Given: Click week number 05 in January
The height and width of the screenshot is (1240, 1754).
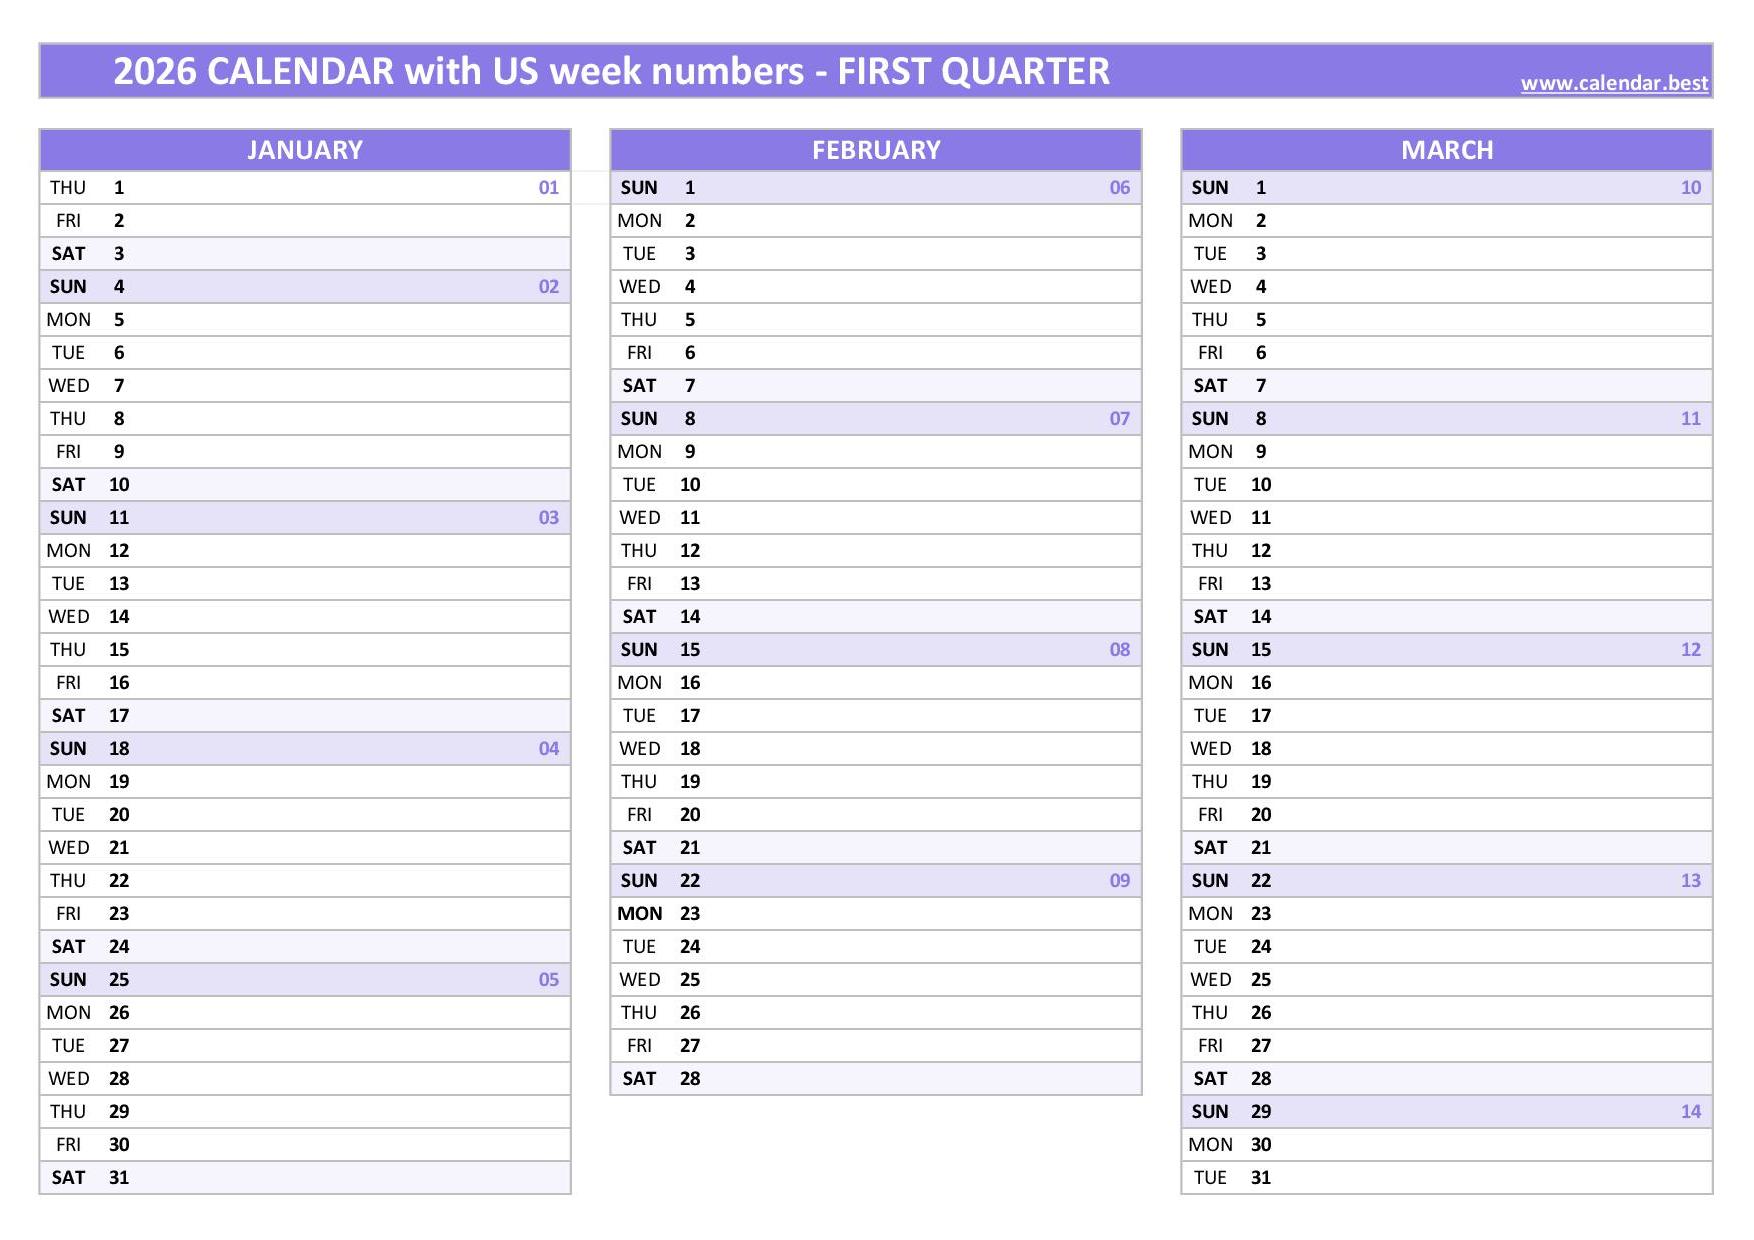Looking at the screenshot, I should coord(549,980).
